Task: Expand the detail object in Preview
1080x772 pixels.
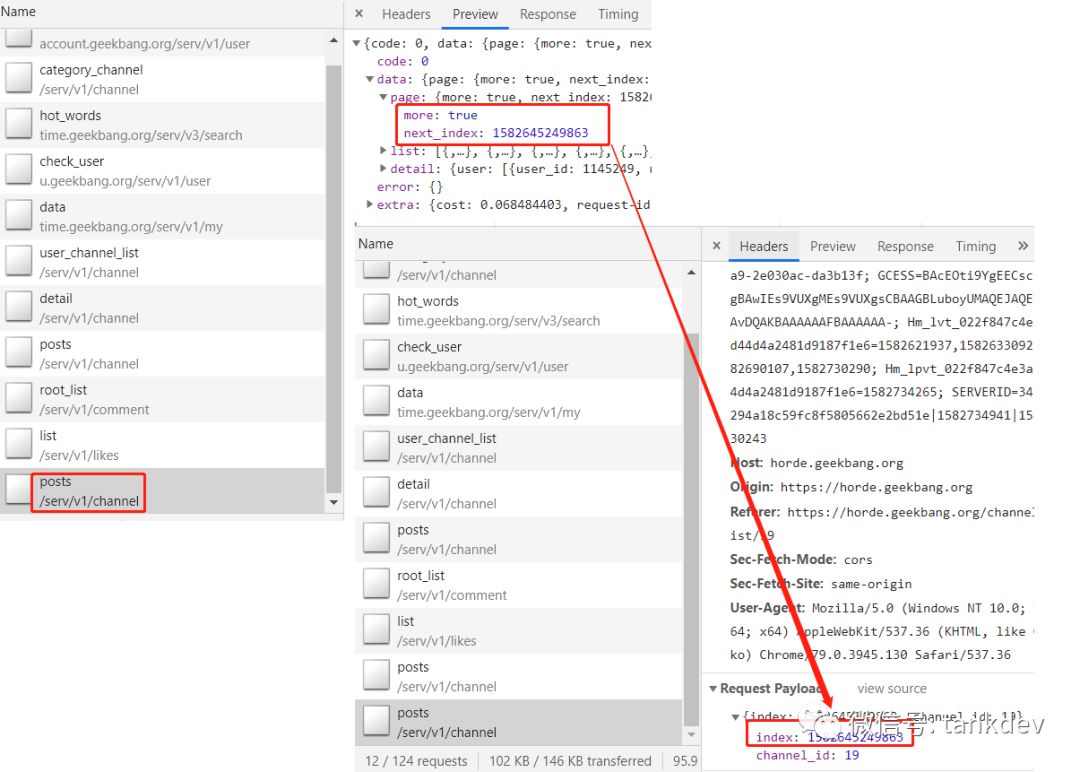Action: (383, 168)
